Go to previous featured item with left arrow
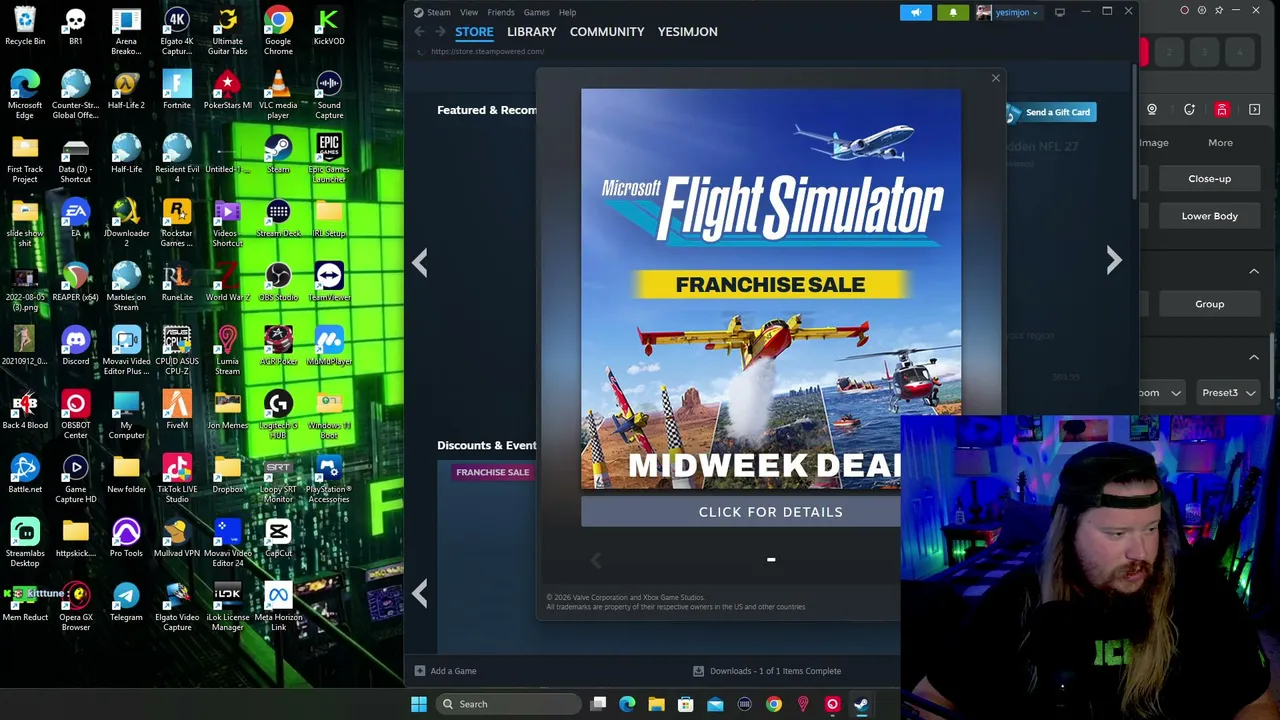The width and height of the screenshot is (1280, 720). click(420, 262)
